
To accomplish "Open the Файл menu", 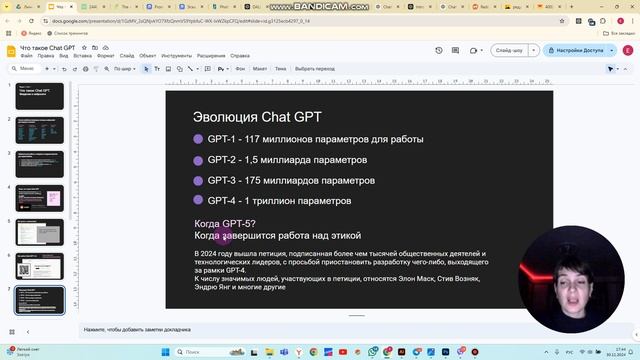I will pos(27,56).
